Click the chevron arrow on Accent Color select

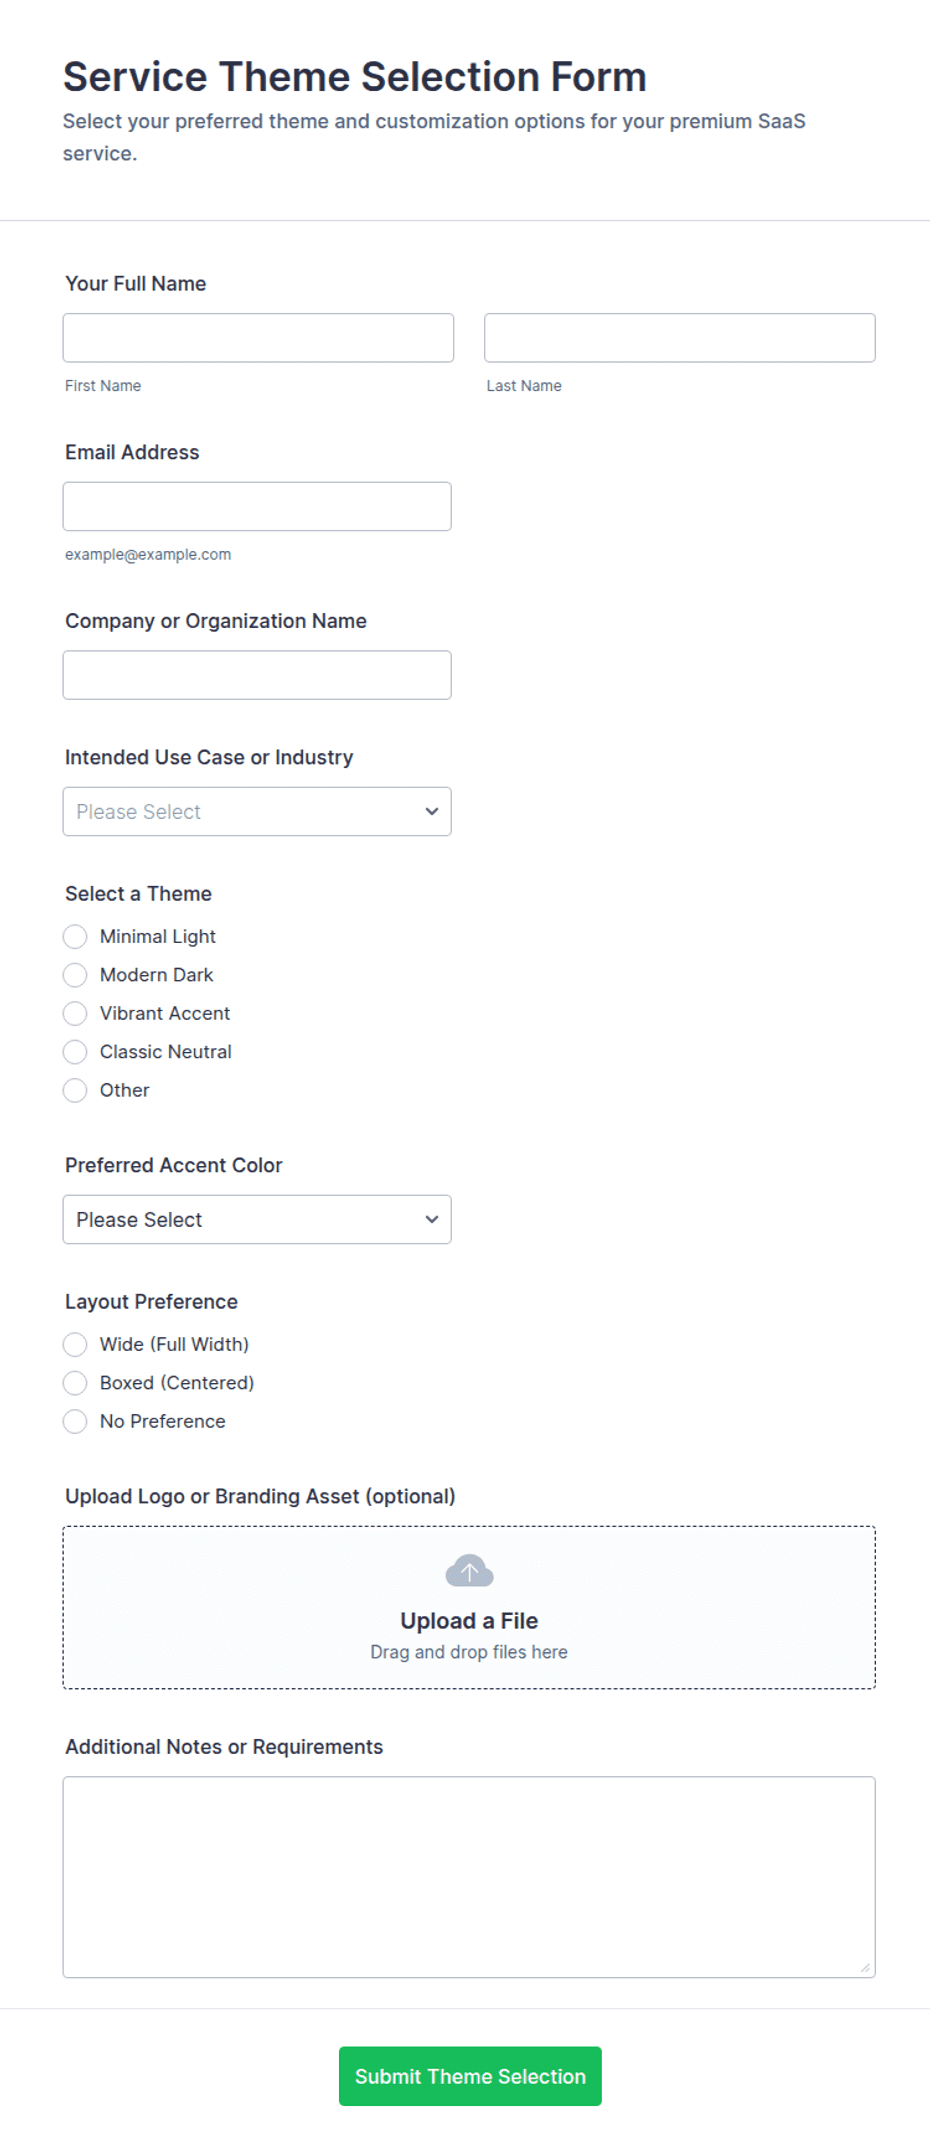pos(432,1219)
